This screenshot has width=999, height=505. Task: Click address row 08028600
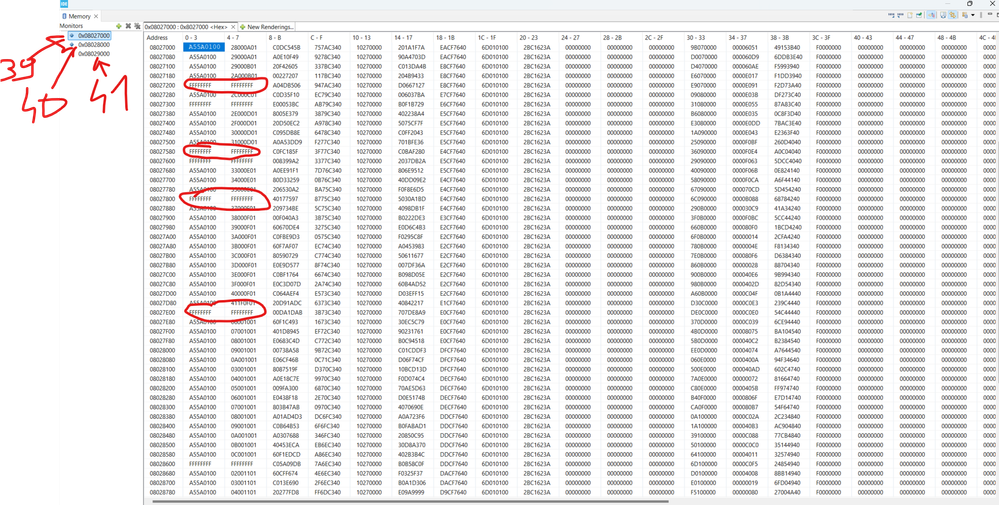[162, 463]
